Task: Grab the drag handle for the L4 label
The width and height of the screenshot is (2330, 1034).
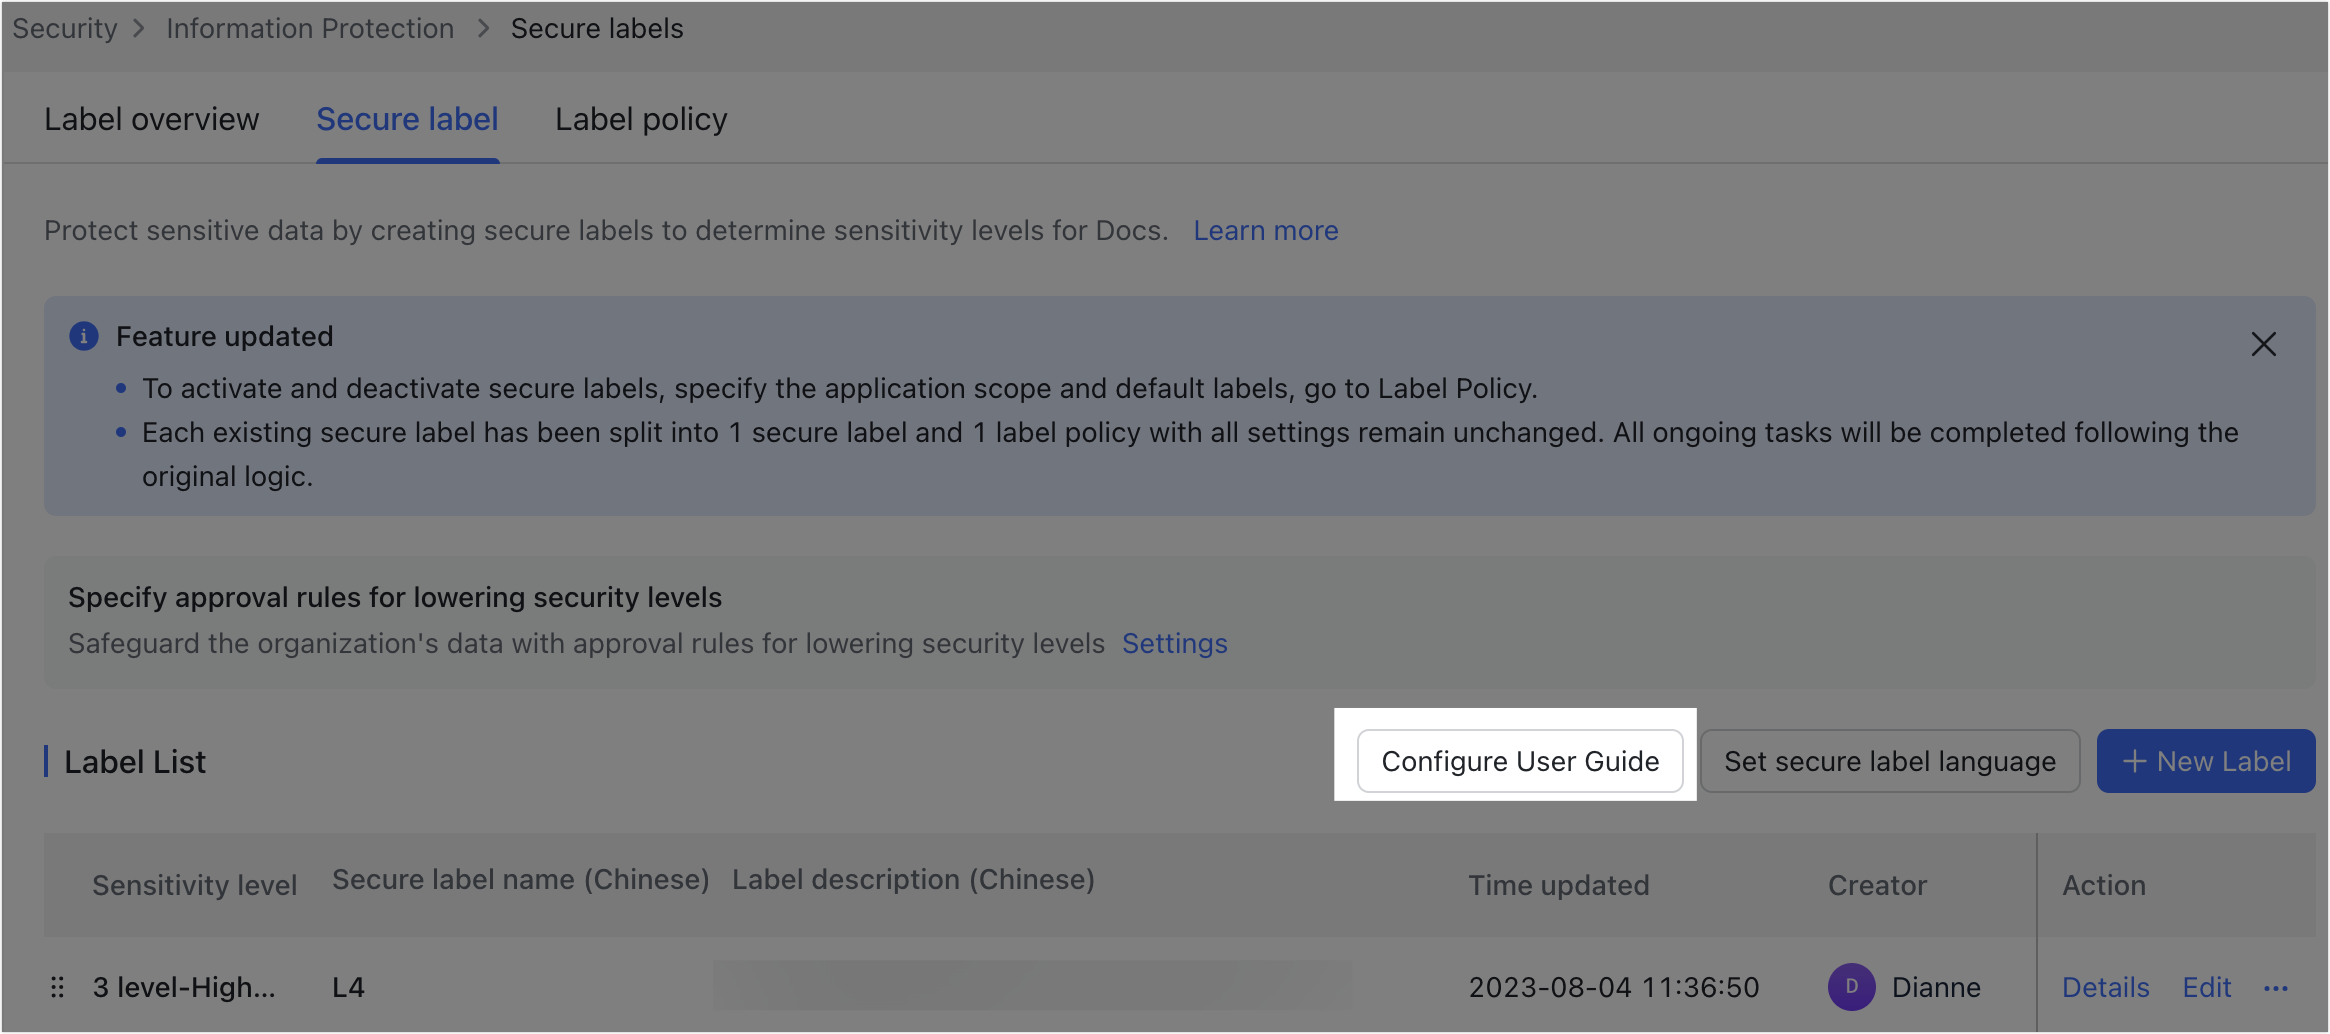Action: pos(57,987)
